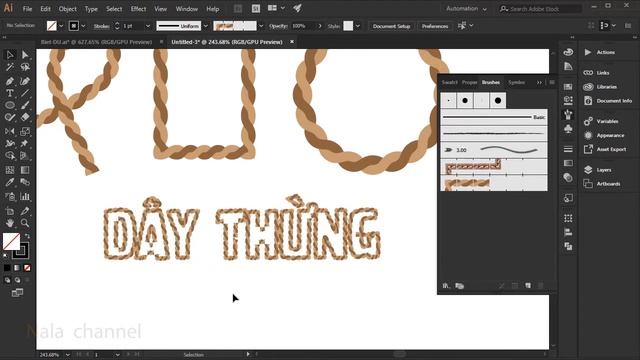The width and height of the screenshot is (640, 360).
Task: Select the Selection tool
Action: 10,55
